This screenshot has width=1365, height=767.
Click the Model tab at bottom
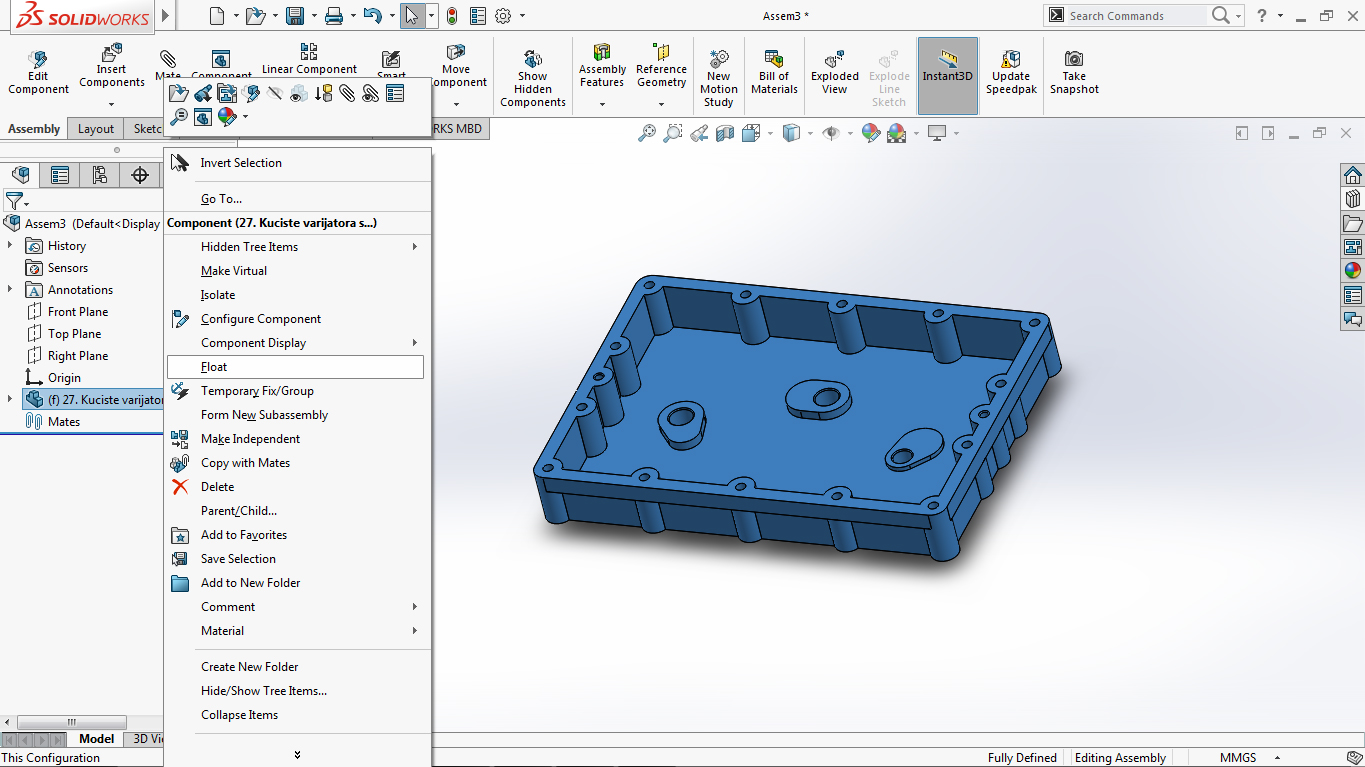click(x=97, y=739)
